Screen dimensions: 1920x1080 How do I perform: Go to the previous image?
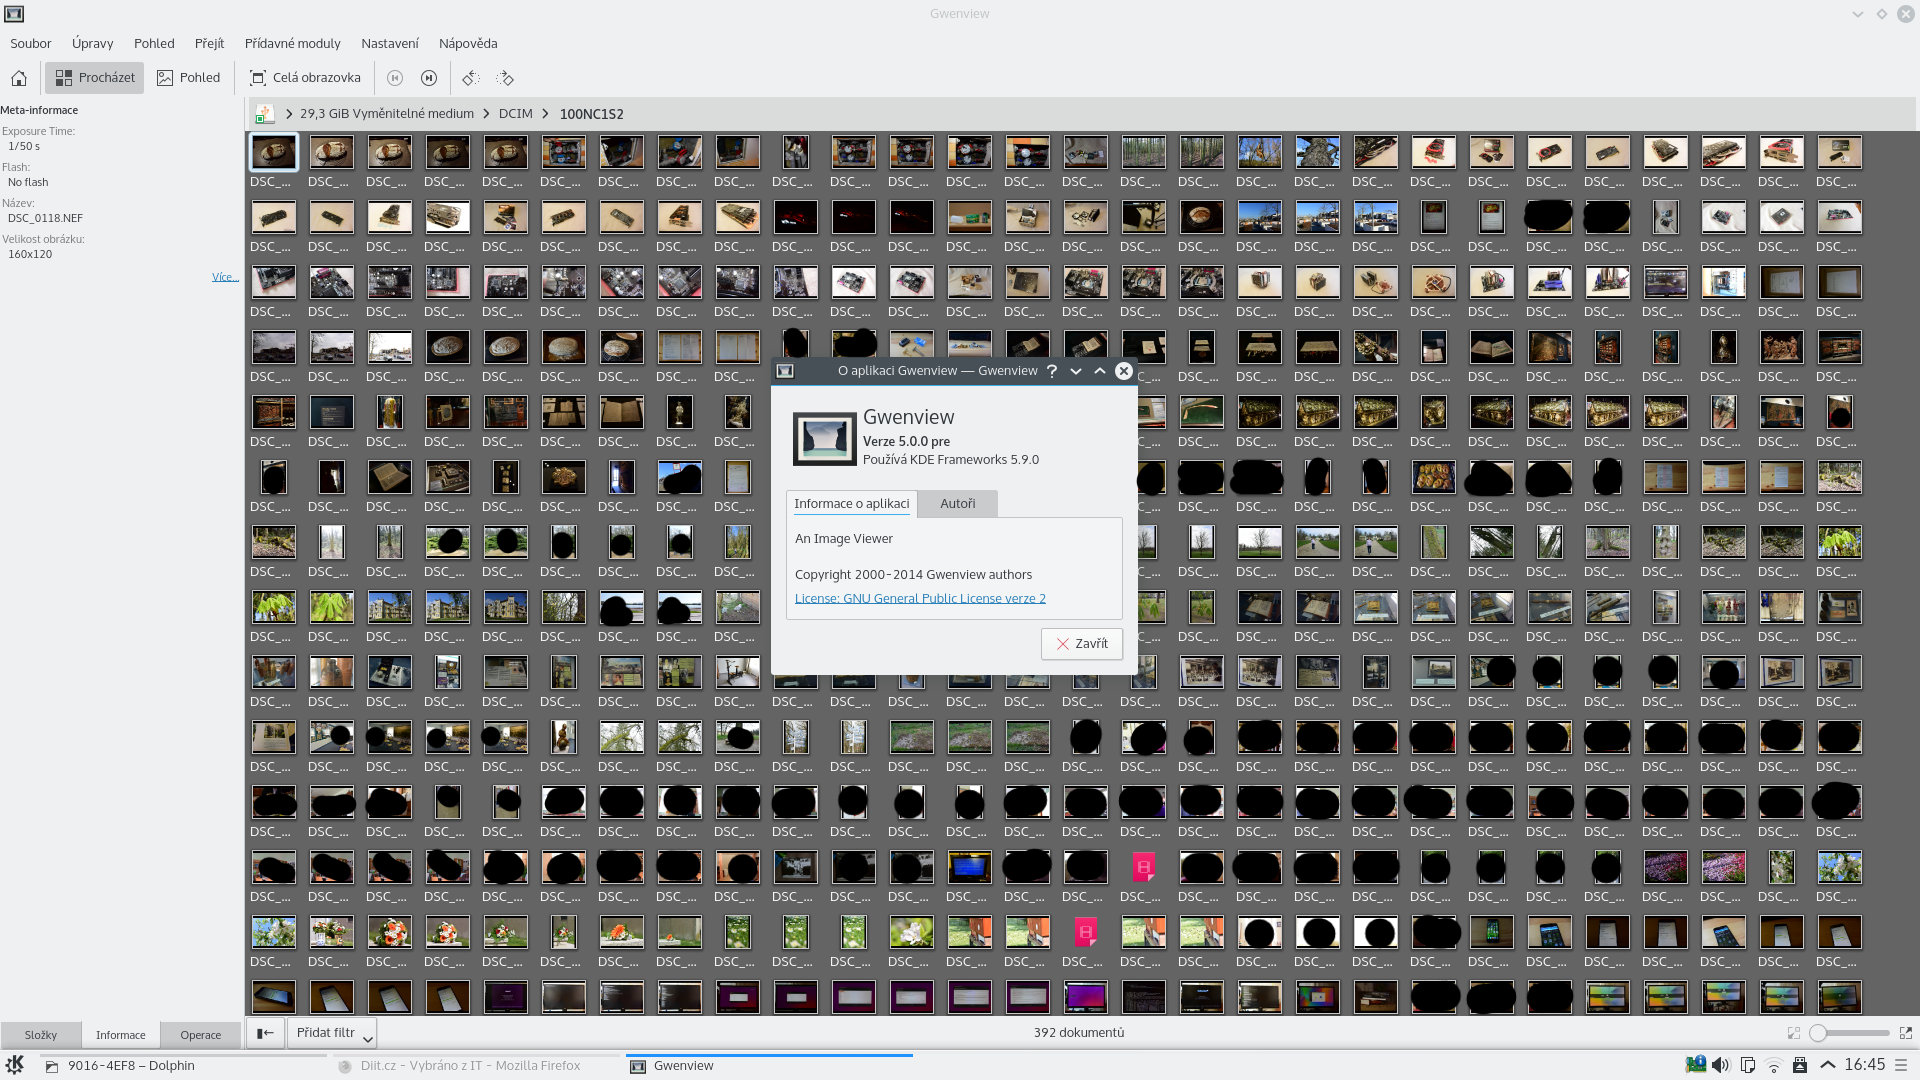tap(395, 78)
